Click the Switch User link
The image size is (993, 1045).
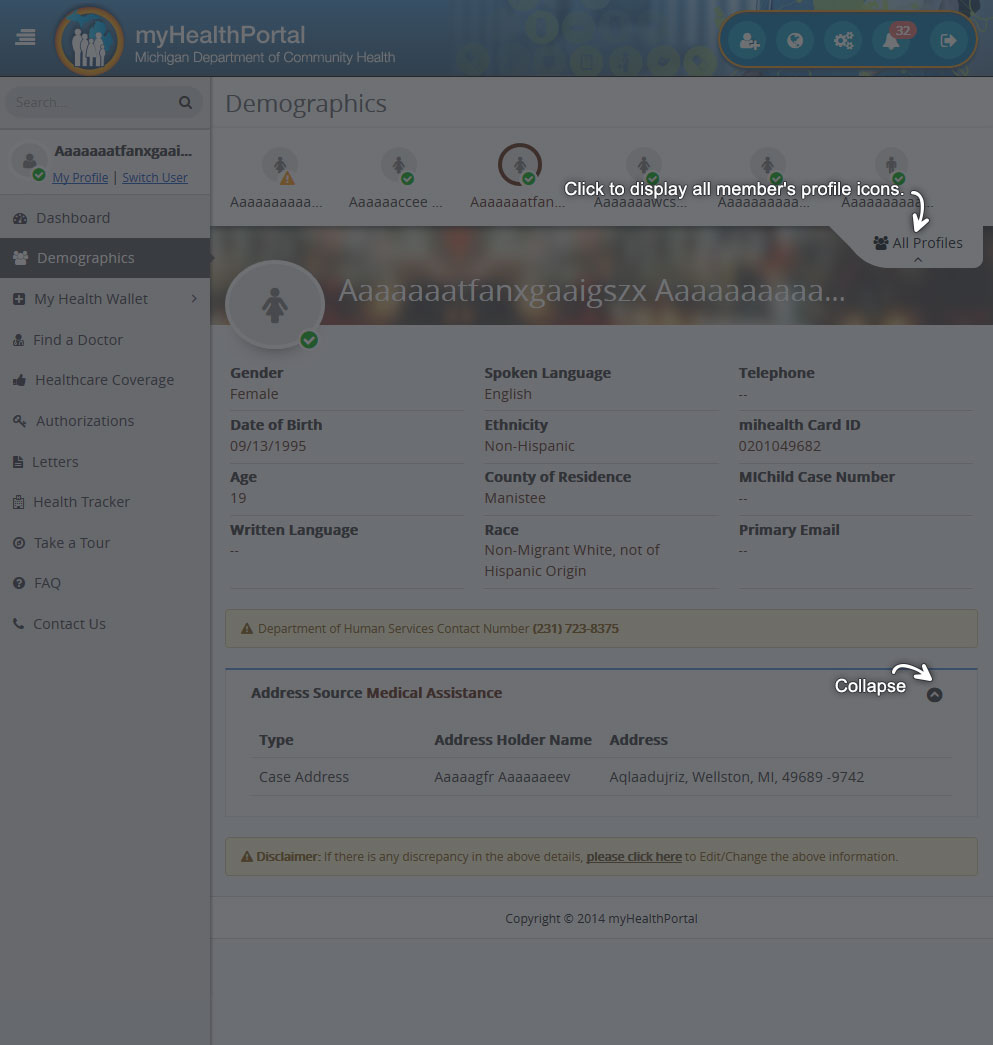point(155,177)
